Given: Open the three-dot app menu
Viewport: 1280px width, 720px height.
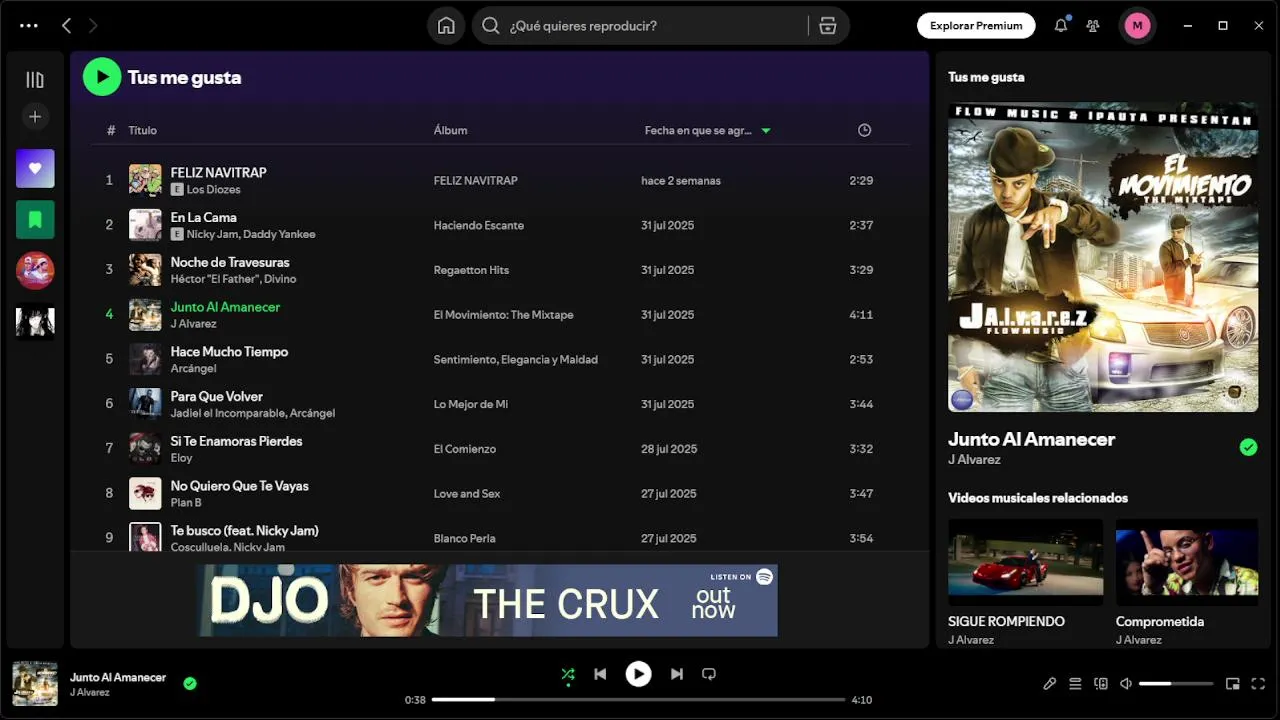Looking at the screenshot, I should 29,26.
